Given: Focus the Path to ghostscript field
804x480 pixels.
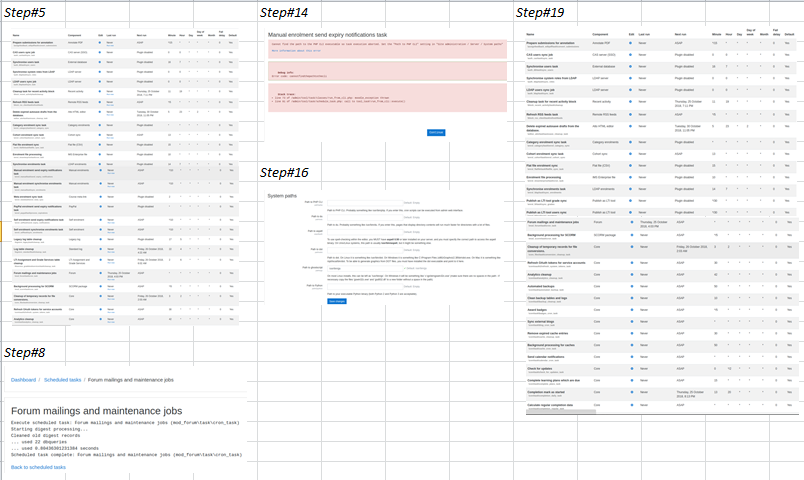Looking at the screenshot, I should 365,268.
